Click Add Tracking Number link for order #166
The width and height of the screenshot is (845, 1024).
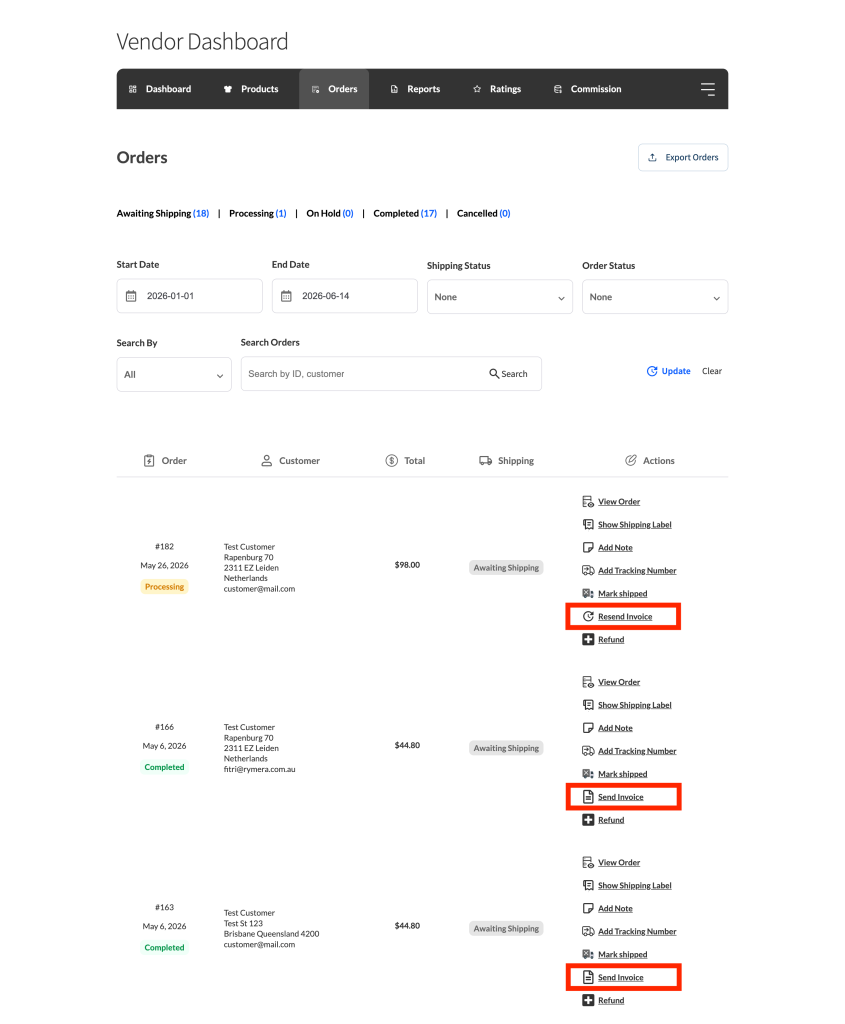tap(637, 751)
